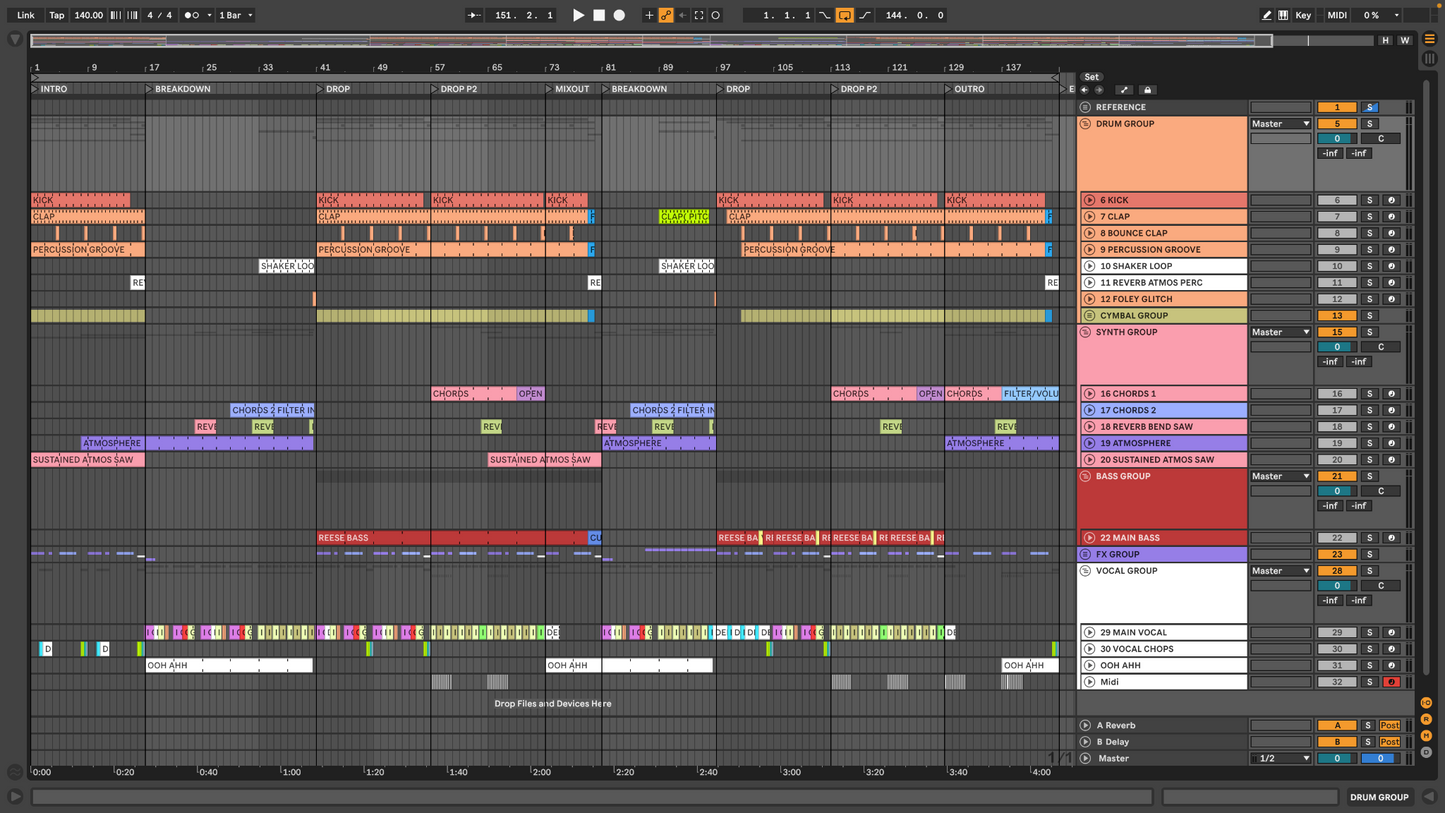Switch to Session View selector icon
Image resolution: width=1445 pixels, height=813 pixels.
(x=1430, y=58)
